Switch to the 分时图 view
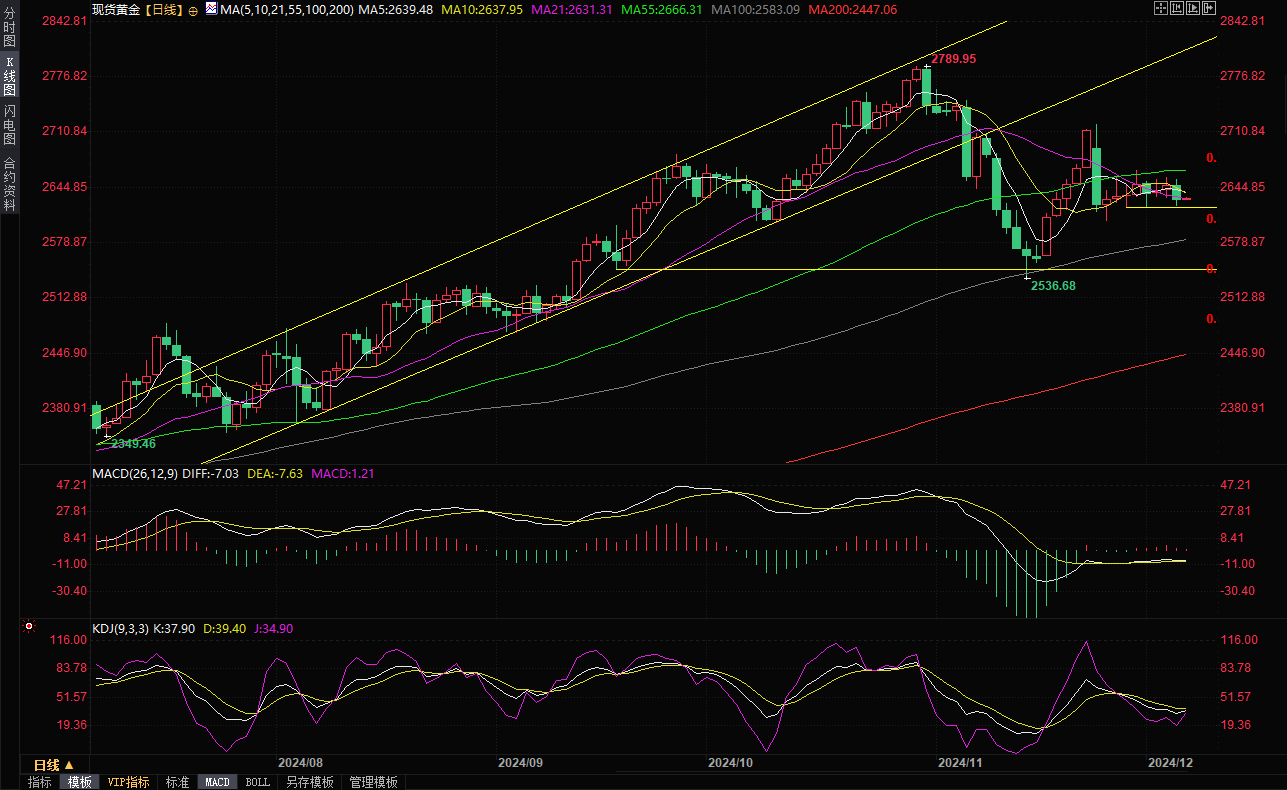The height and width of the screenshot is (790, 1287). 9,28
